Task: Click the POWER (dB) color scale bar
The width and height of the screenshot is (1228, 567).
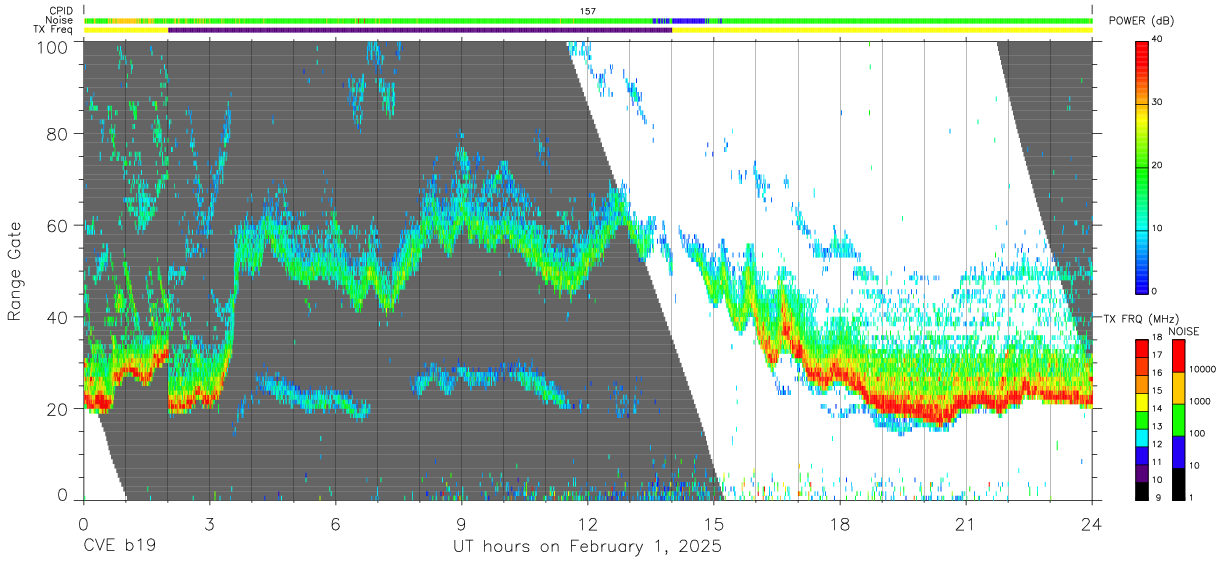Action: pos(1142,166)
